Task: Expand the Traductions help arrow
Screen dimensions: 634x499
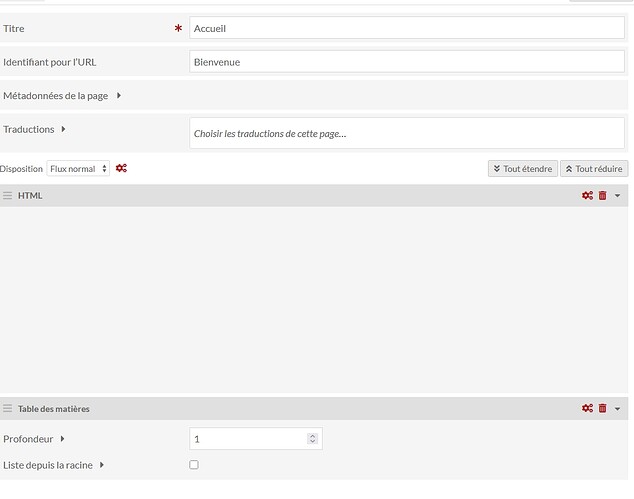Action: 64,129
